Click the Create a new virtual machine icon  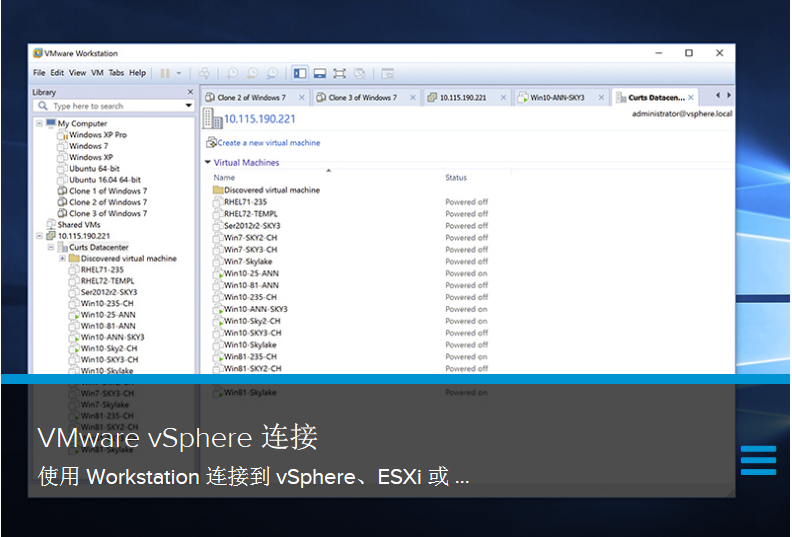[211, 142]
